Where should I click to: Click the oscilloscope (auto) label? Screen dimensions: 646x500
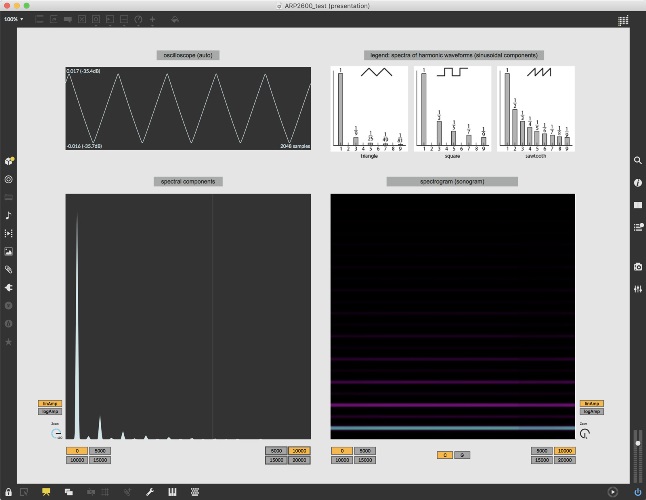tap(188, 55)
